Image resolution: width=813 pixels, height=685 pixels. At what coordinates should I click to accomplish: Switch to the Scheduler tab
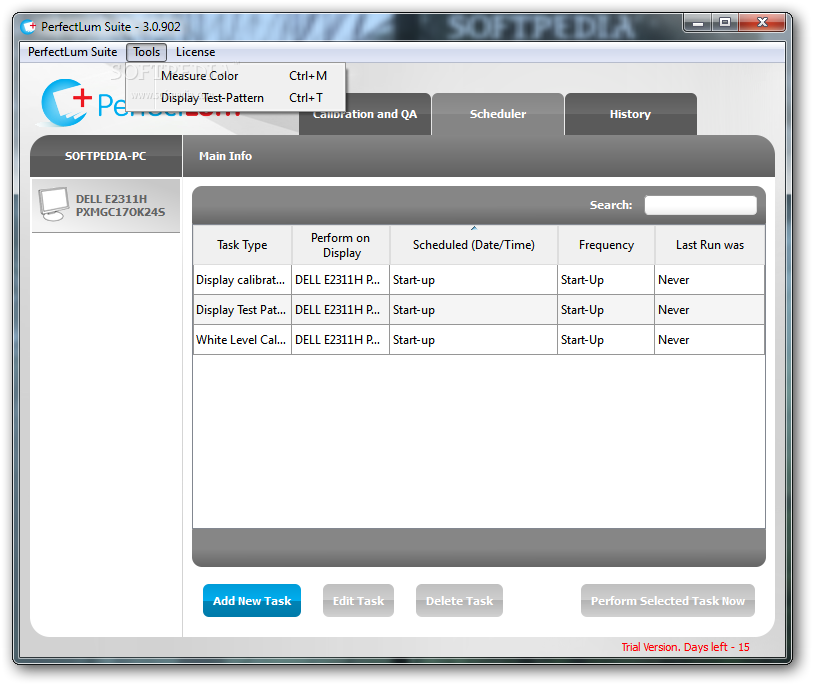(x=498, y=114)
